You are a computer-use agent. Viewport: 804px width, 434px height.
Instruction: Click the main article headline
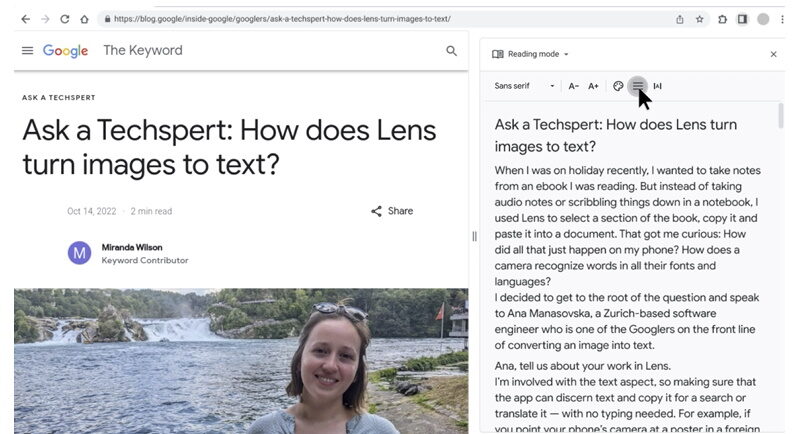pos(229,147)
